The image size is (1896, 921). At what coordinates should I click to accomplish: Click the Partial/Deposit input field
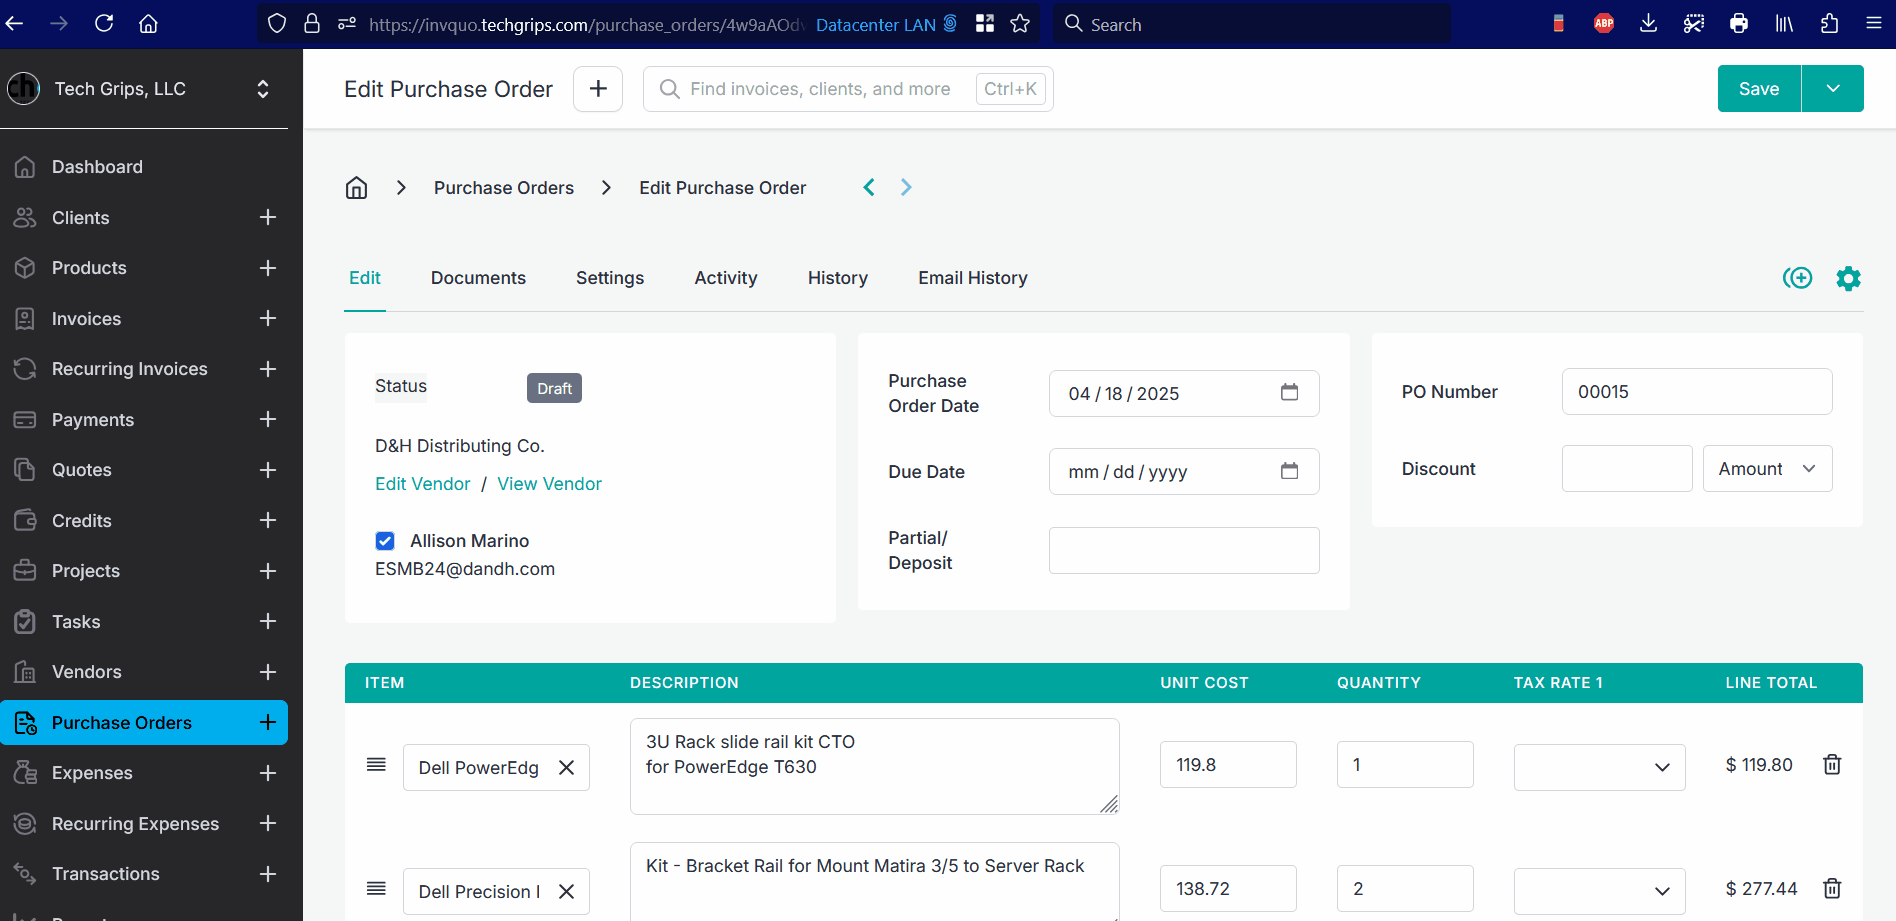(1184, 550)
